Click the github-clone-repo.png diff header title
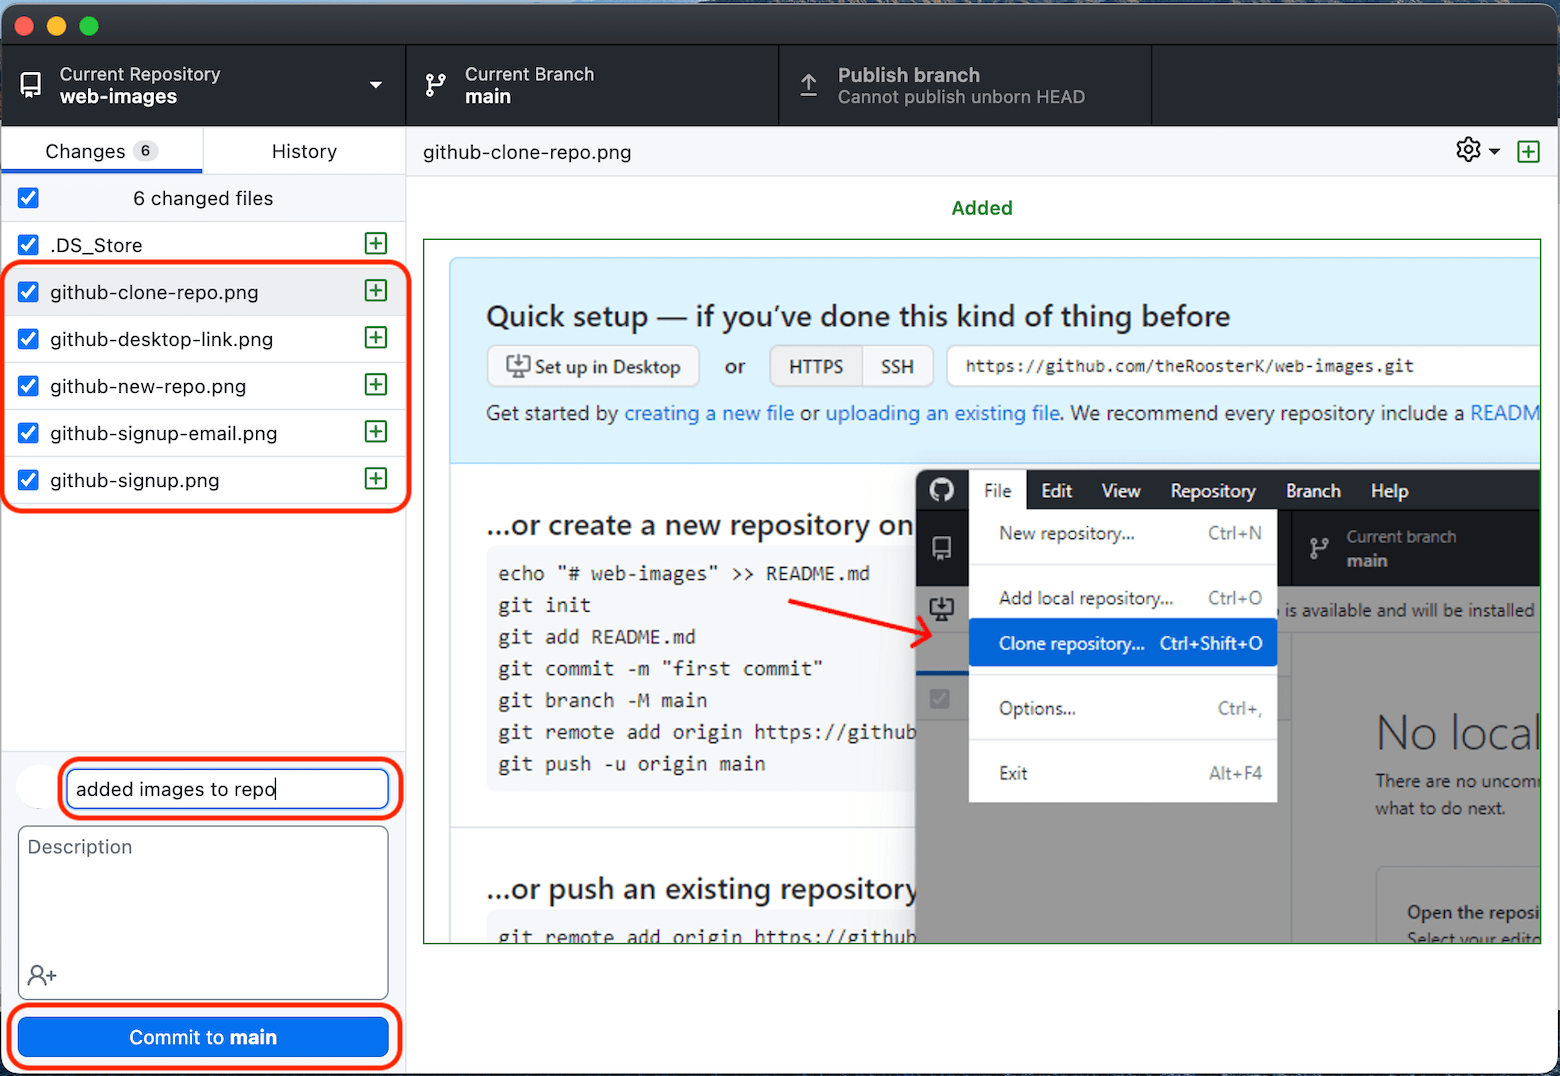The image size is (1560, 1076). (x=527, y=152)
